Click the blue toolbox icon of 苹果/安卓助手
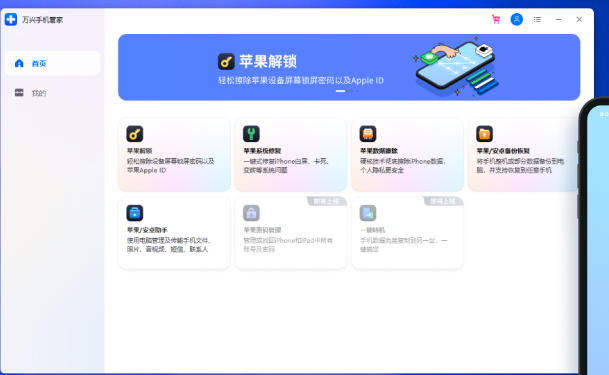 coord(135,213)
